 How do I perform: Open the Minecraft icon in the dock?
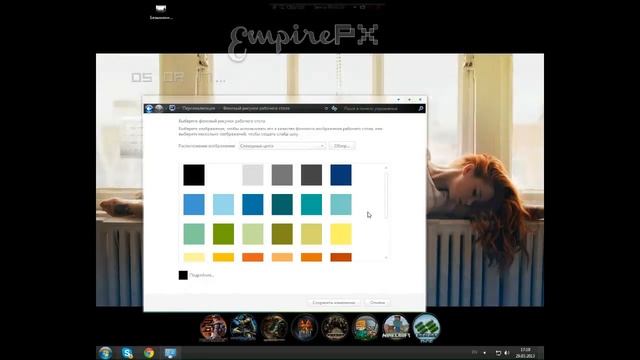[396, 327]
